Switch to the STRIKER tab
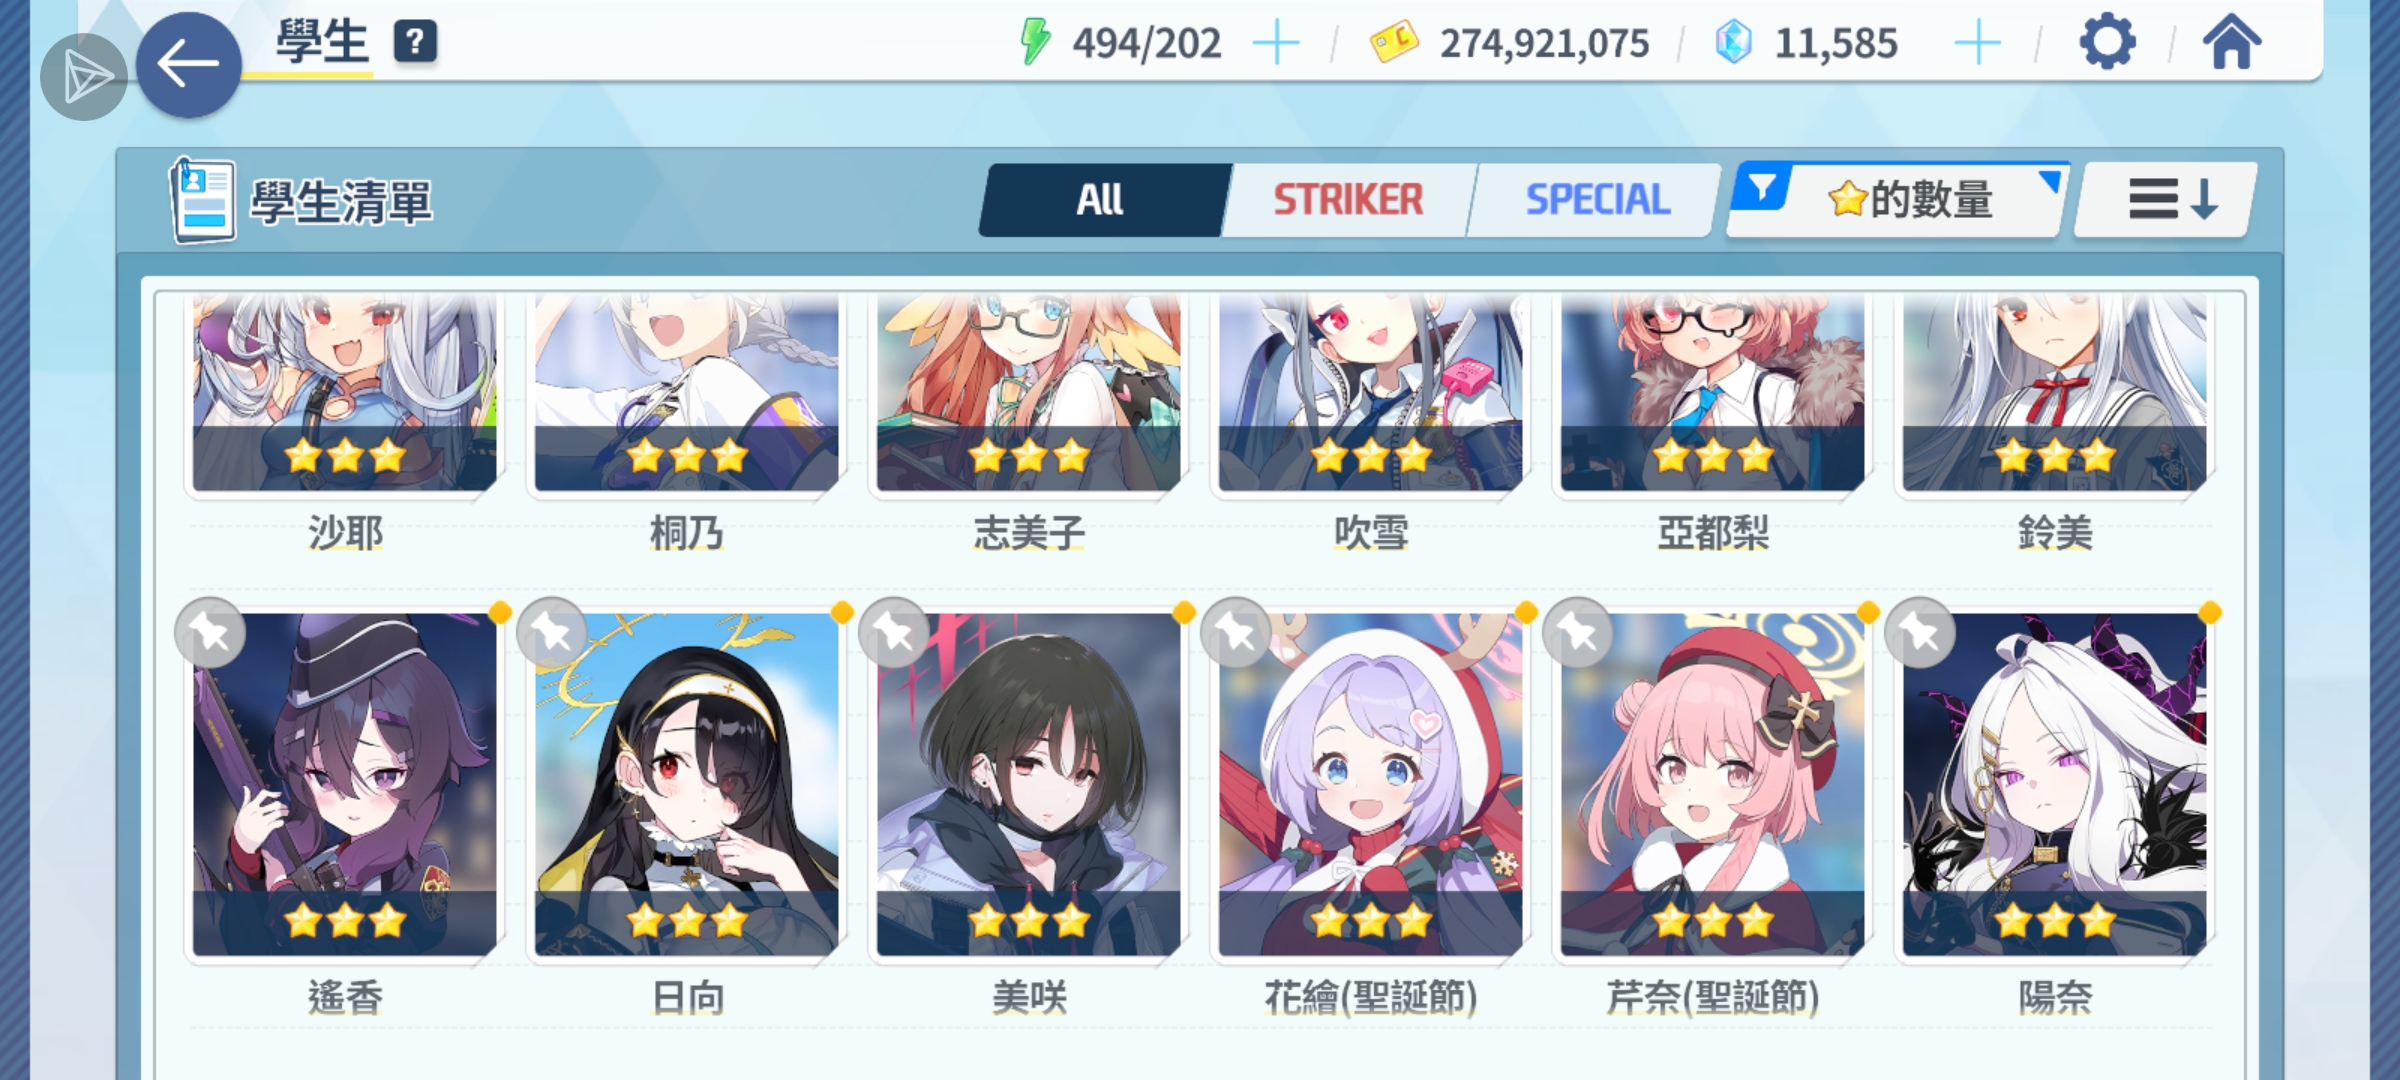 click(1348, 200)
